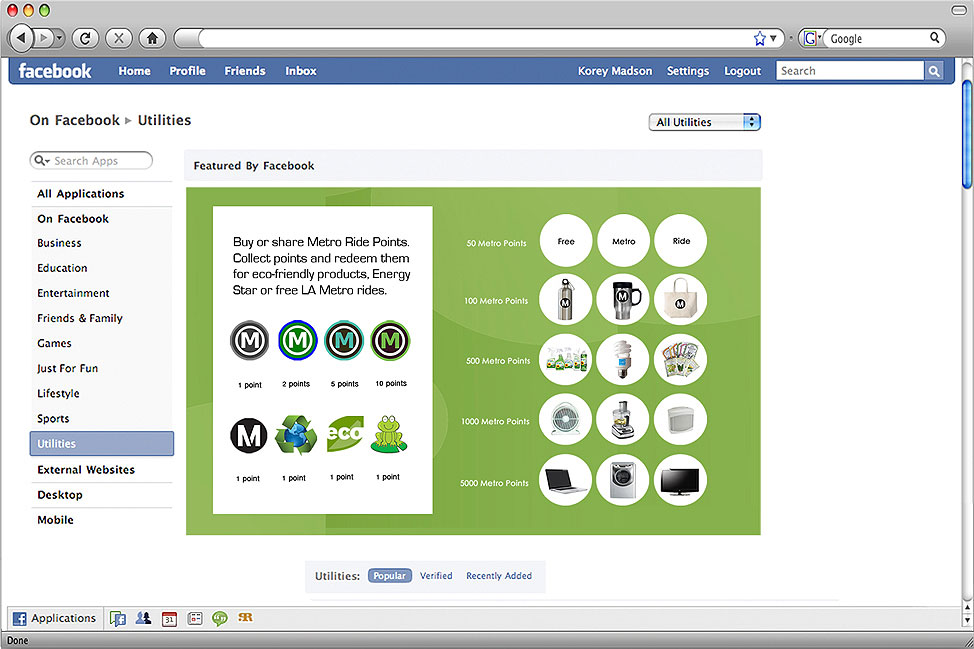This screenshot has height=649, width=974.
Task: Open the Friends icon in bottom bar
Action: (143, 618)
